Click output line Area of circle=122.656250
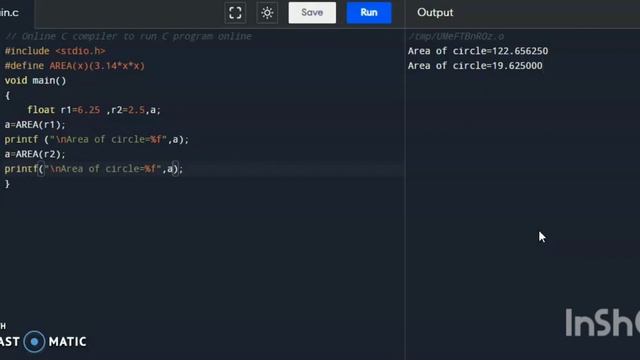 478,51
